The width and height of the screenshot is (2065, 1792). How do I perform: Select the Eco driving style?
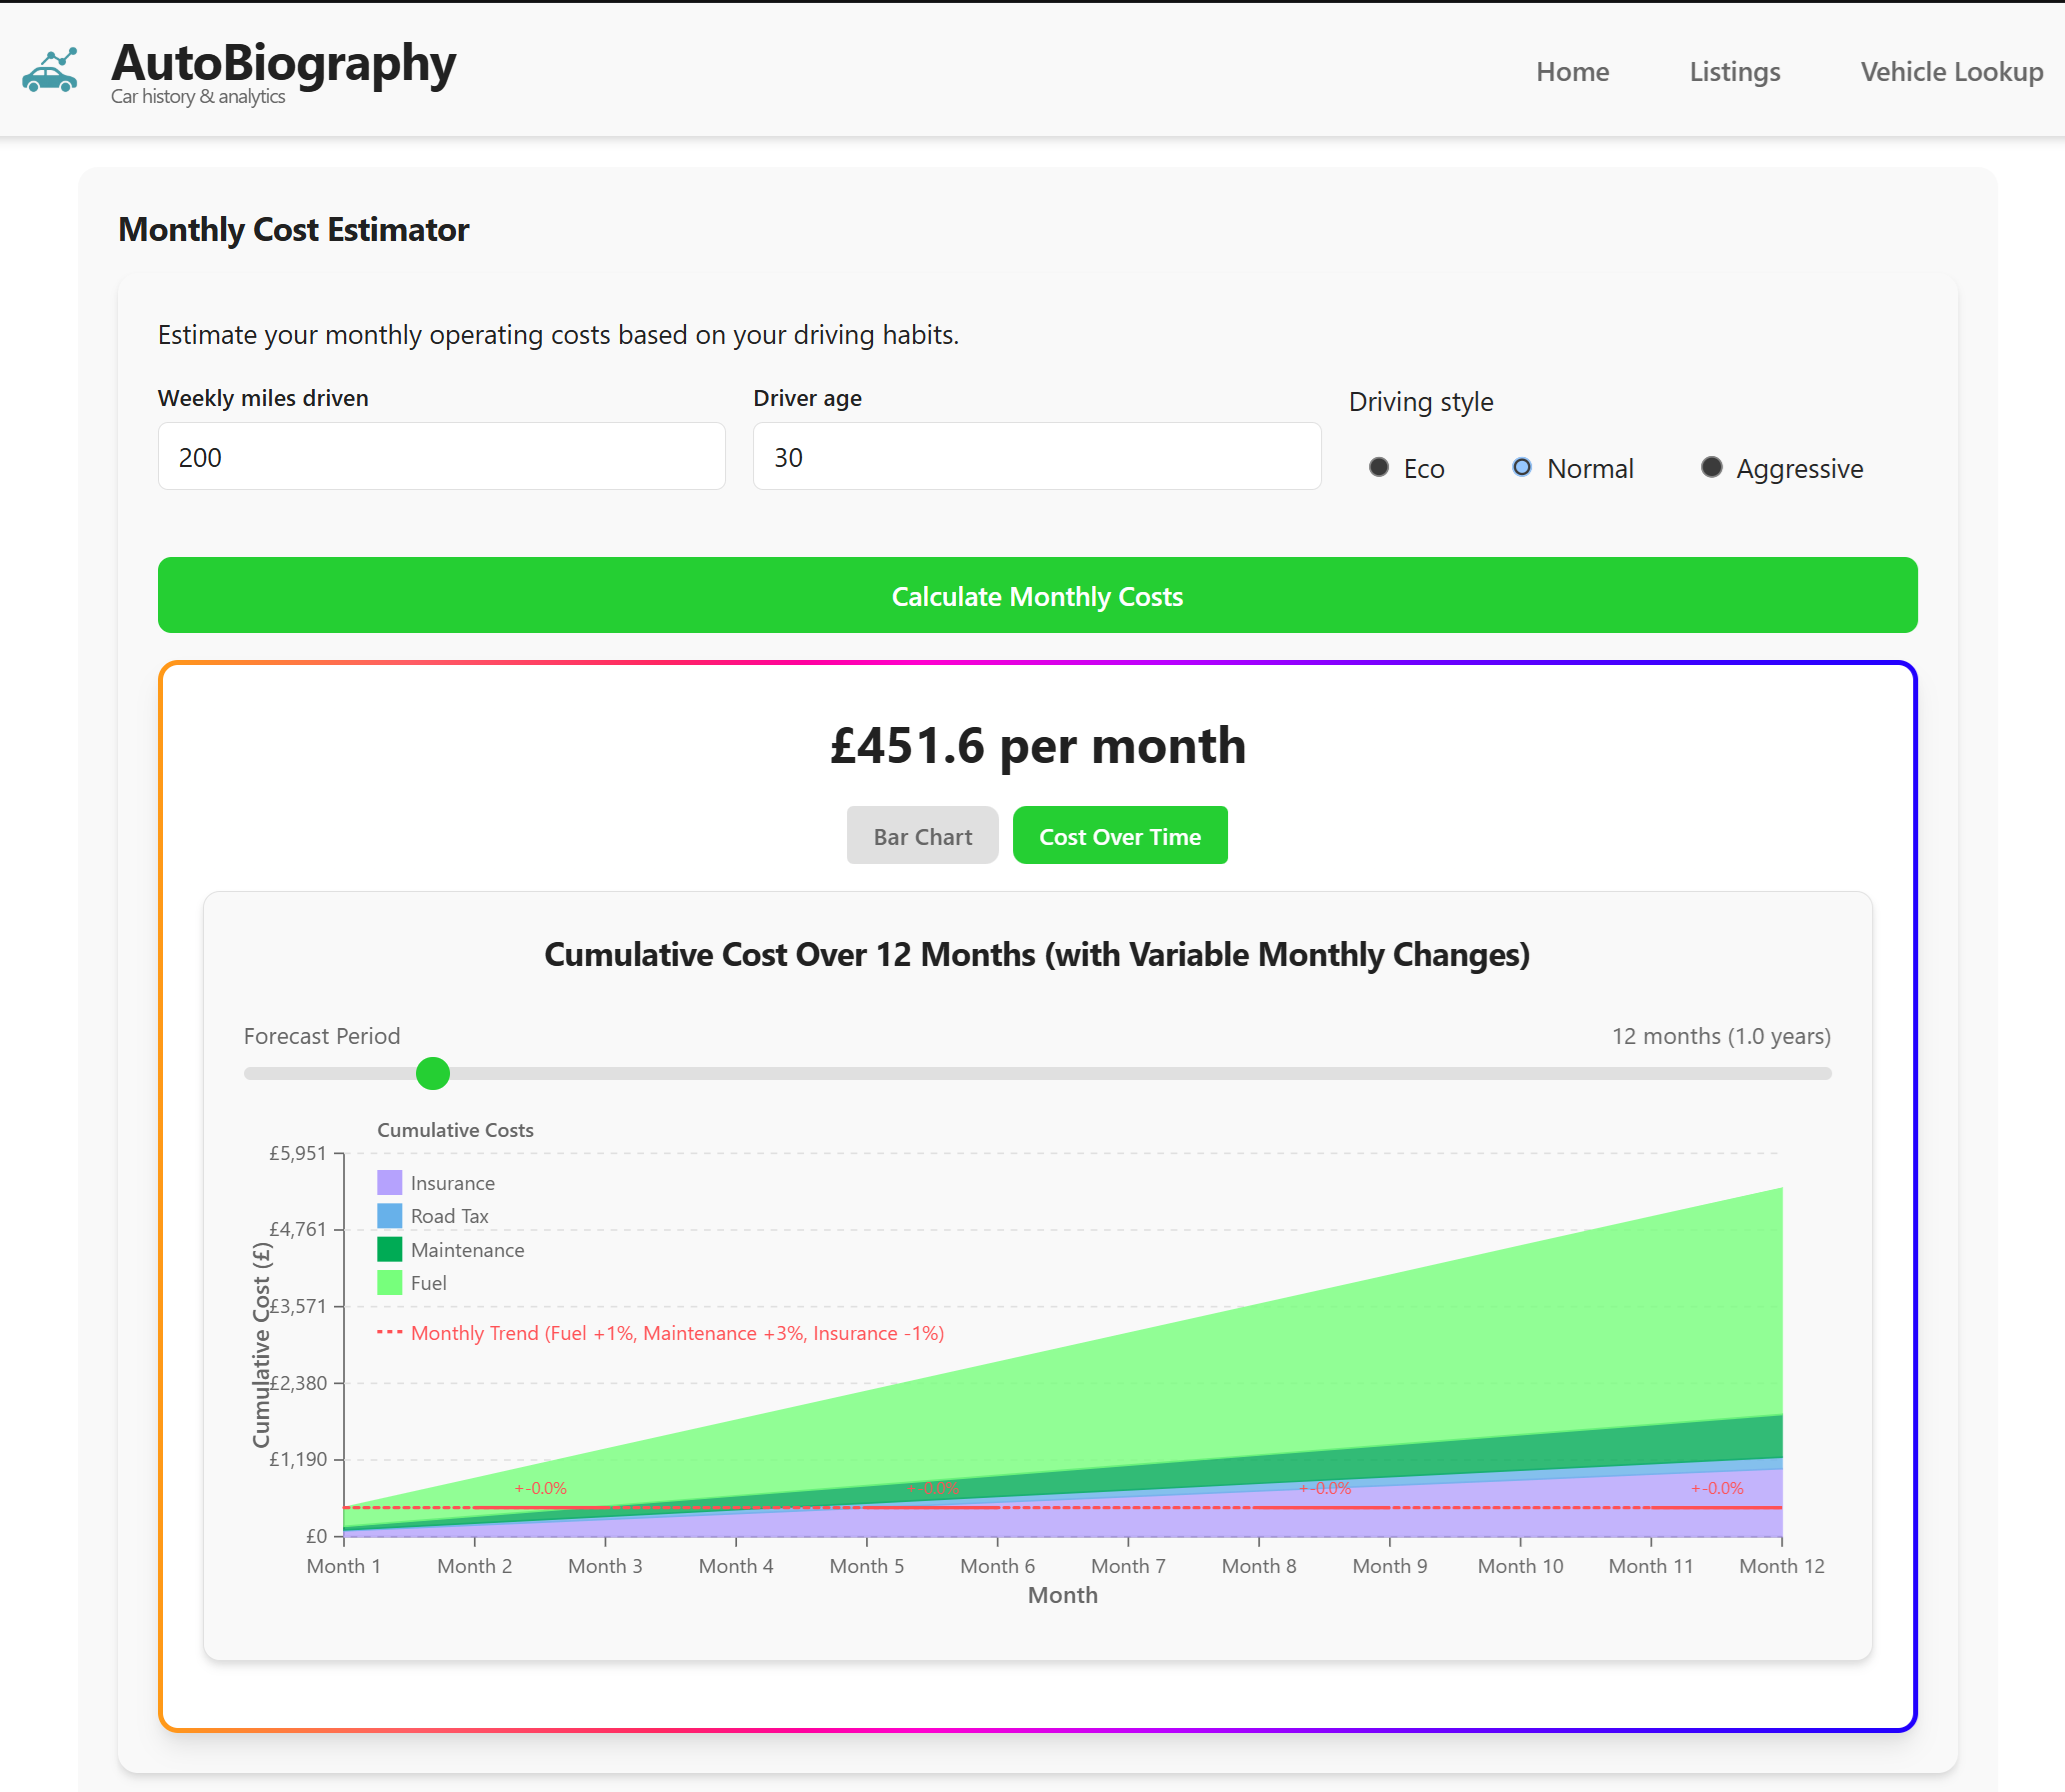pos(1379,467)
